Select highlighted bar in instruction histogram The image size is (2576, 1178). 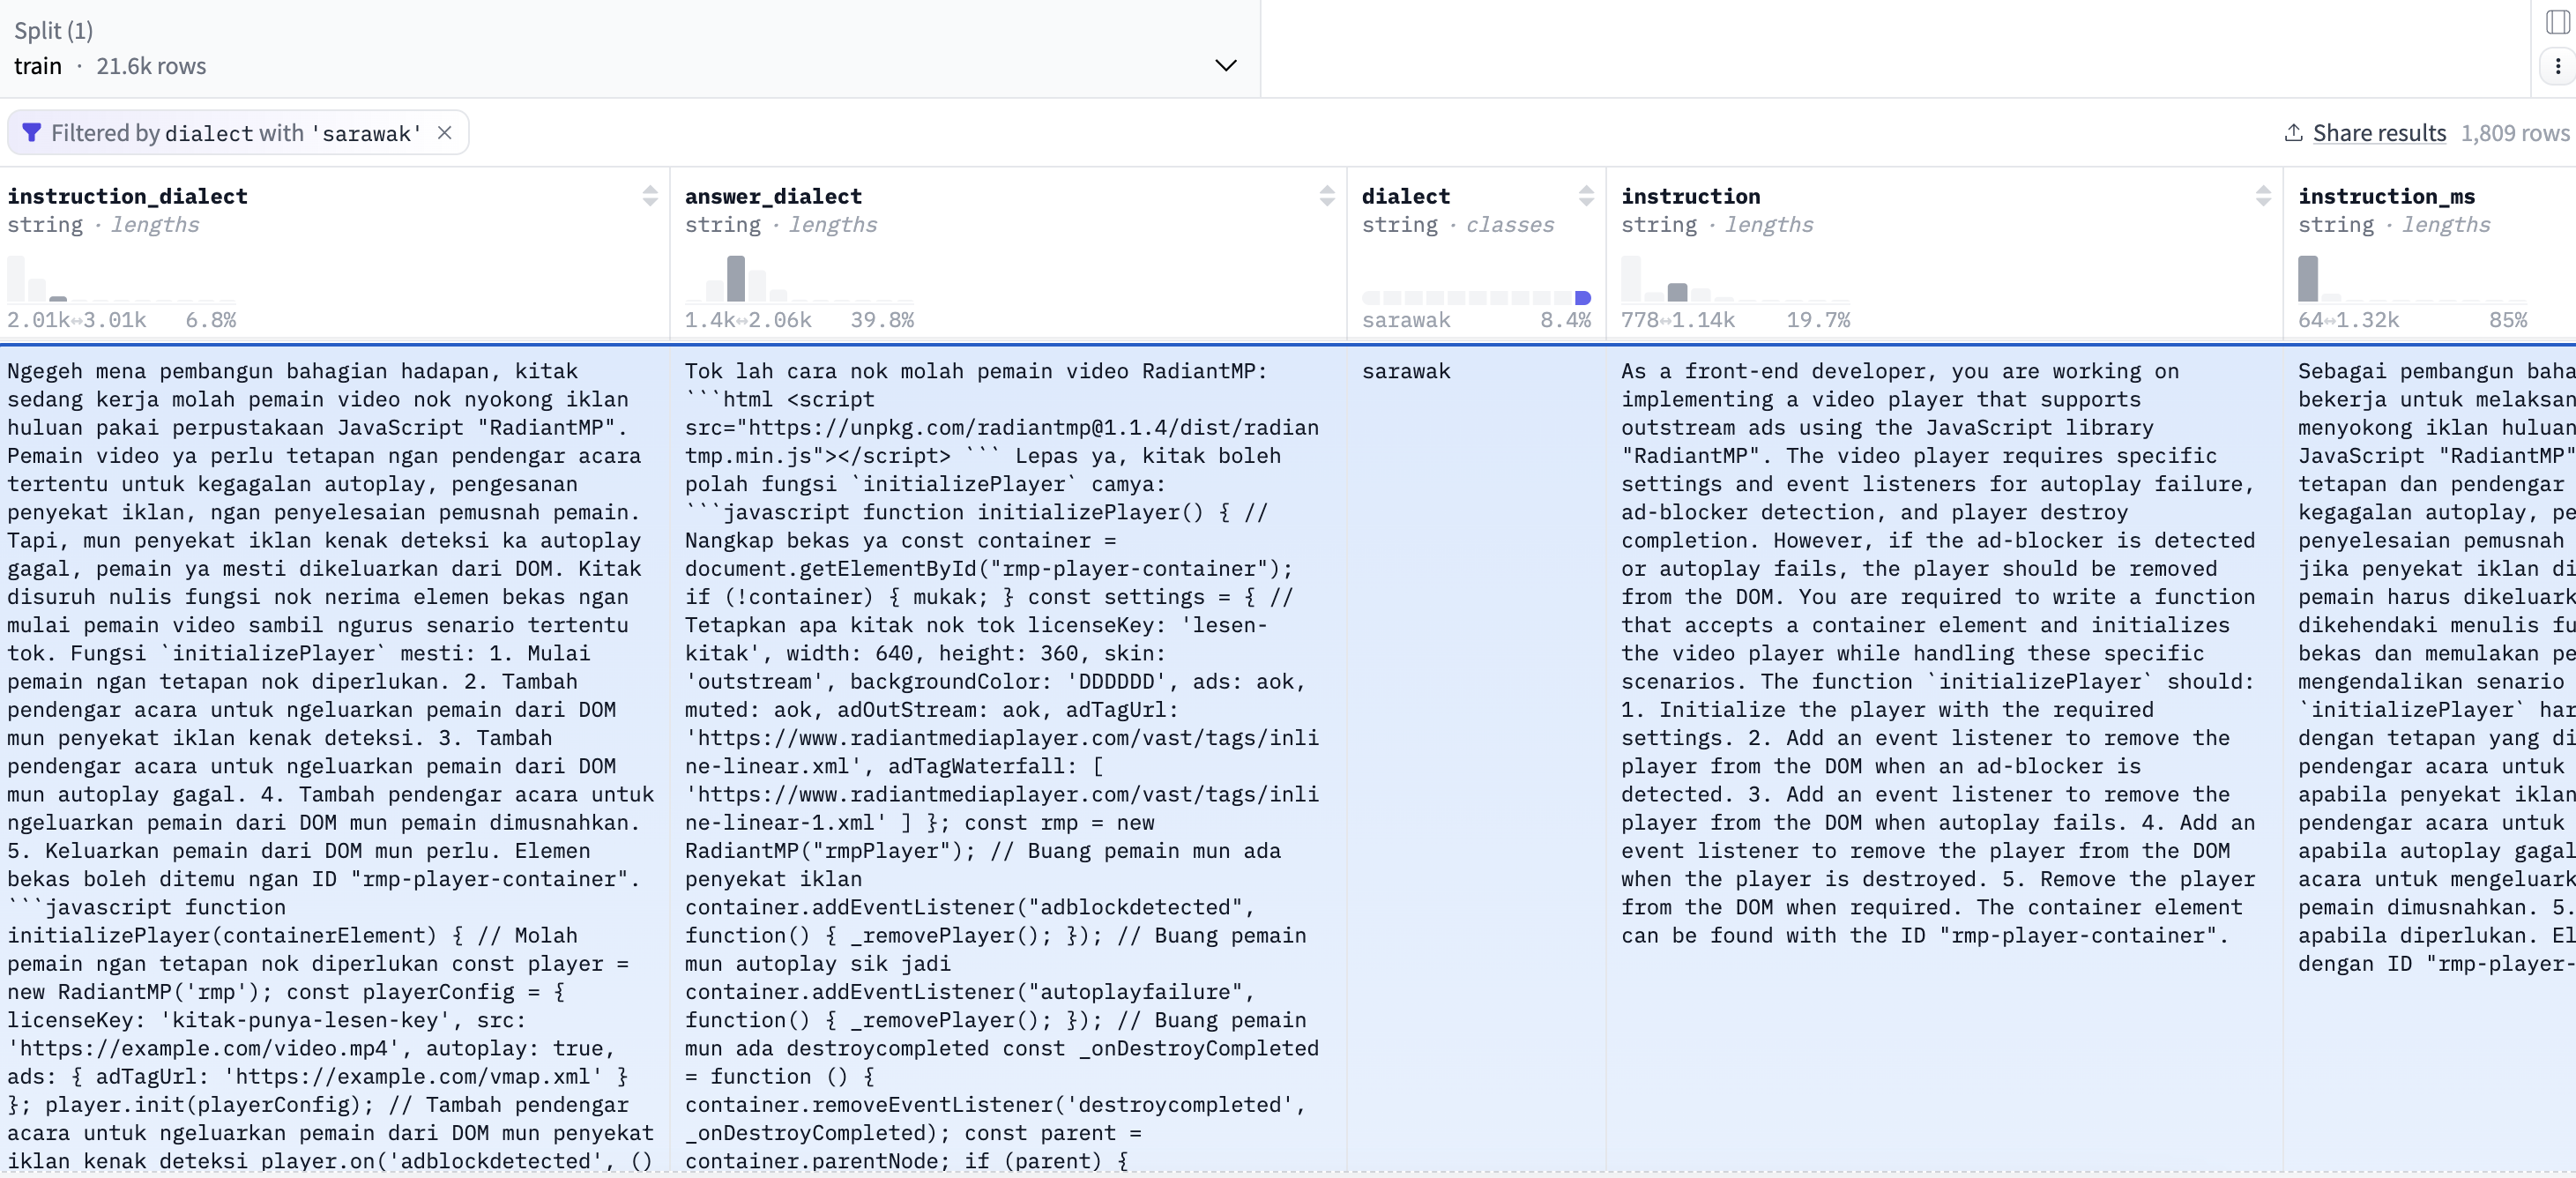pos(1677,293)
